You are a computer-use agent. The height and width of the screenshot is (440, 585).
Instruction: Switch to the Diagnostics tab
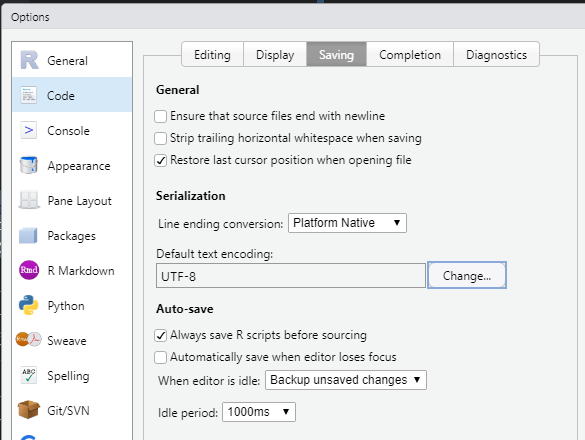496,54
